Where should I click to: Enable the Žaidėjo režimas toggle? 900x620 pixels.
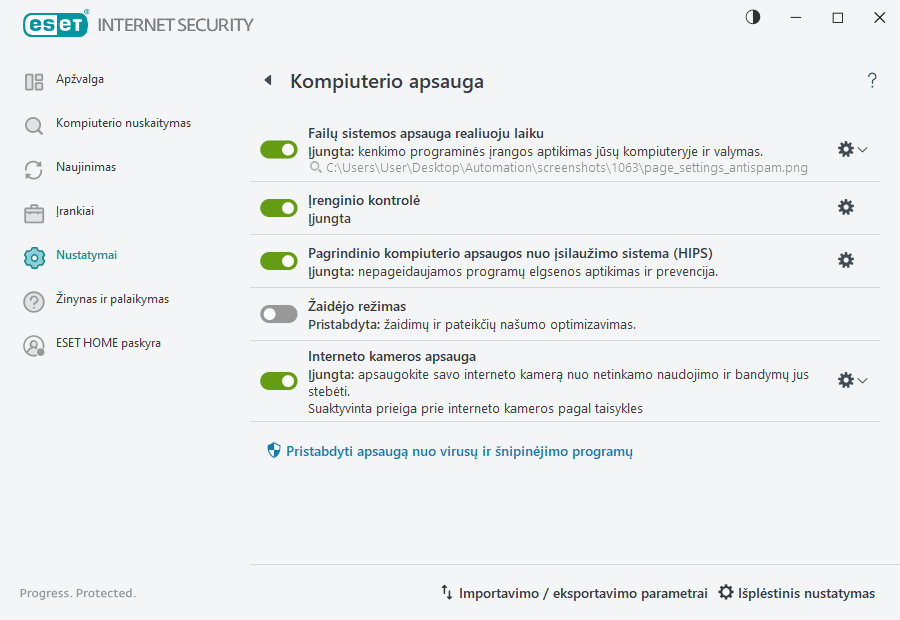click(279, 314)
